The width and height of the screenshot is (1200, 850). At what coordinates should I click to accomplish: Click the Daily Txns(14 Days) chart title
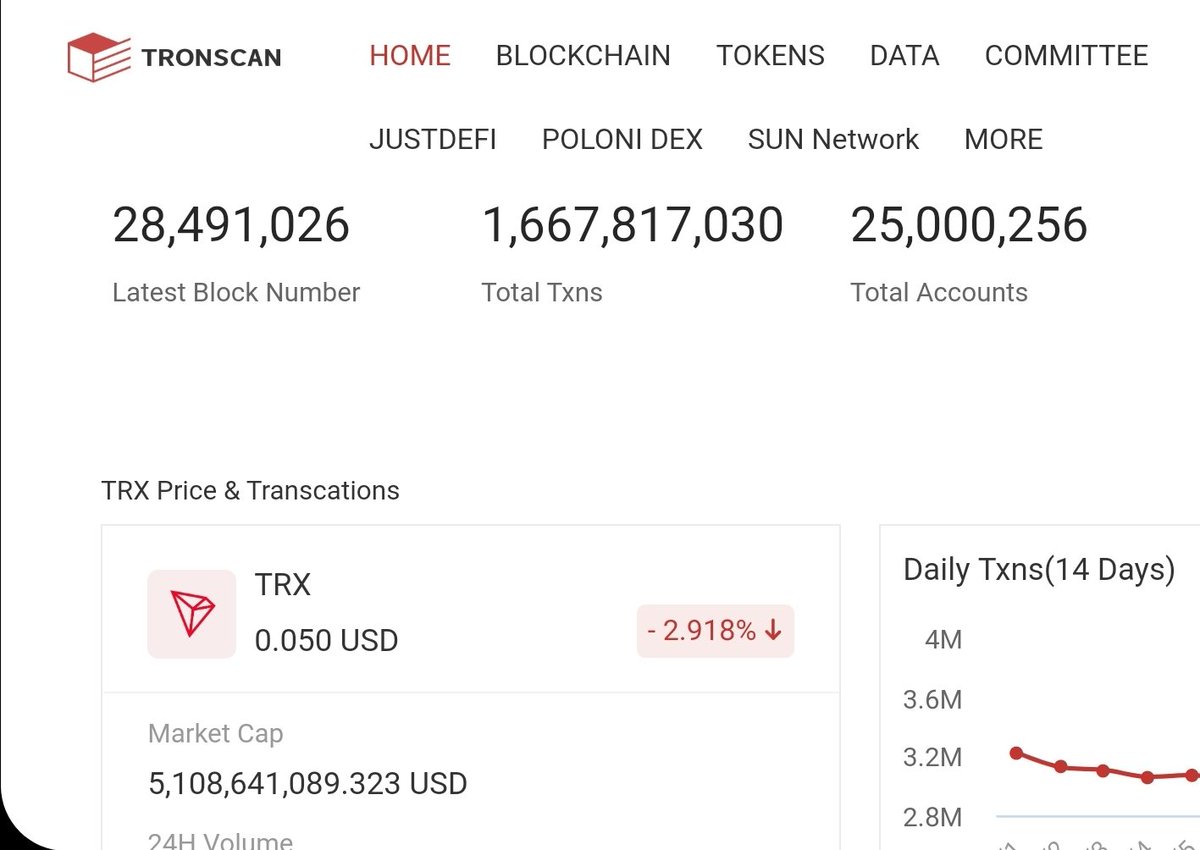point(1039,570)
